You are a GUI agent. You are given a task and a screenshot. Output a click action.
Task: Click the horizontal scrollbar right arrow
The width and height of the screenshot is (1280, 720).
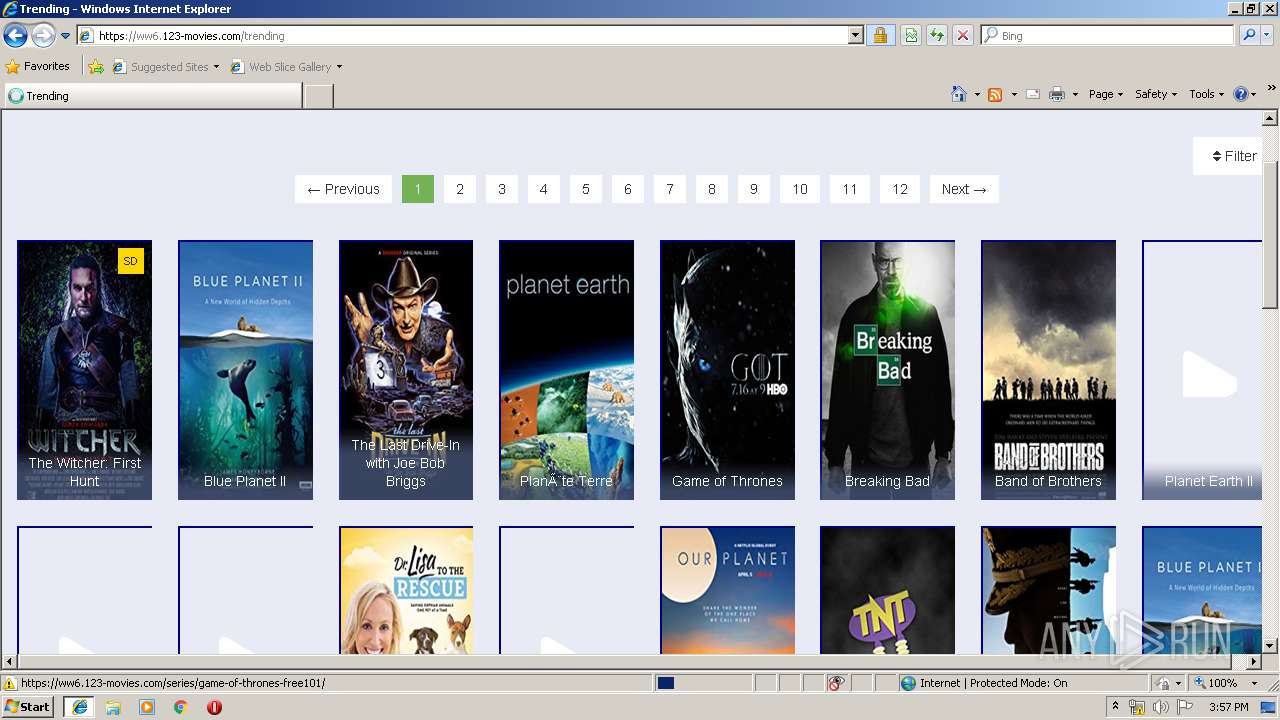(x=1254, y=662)
